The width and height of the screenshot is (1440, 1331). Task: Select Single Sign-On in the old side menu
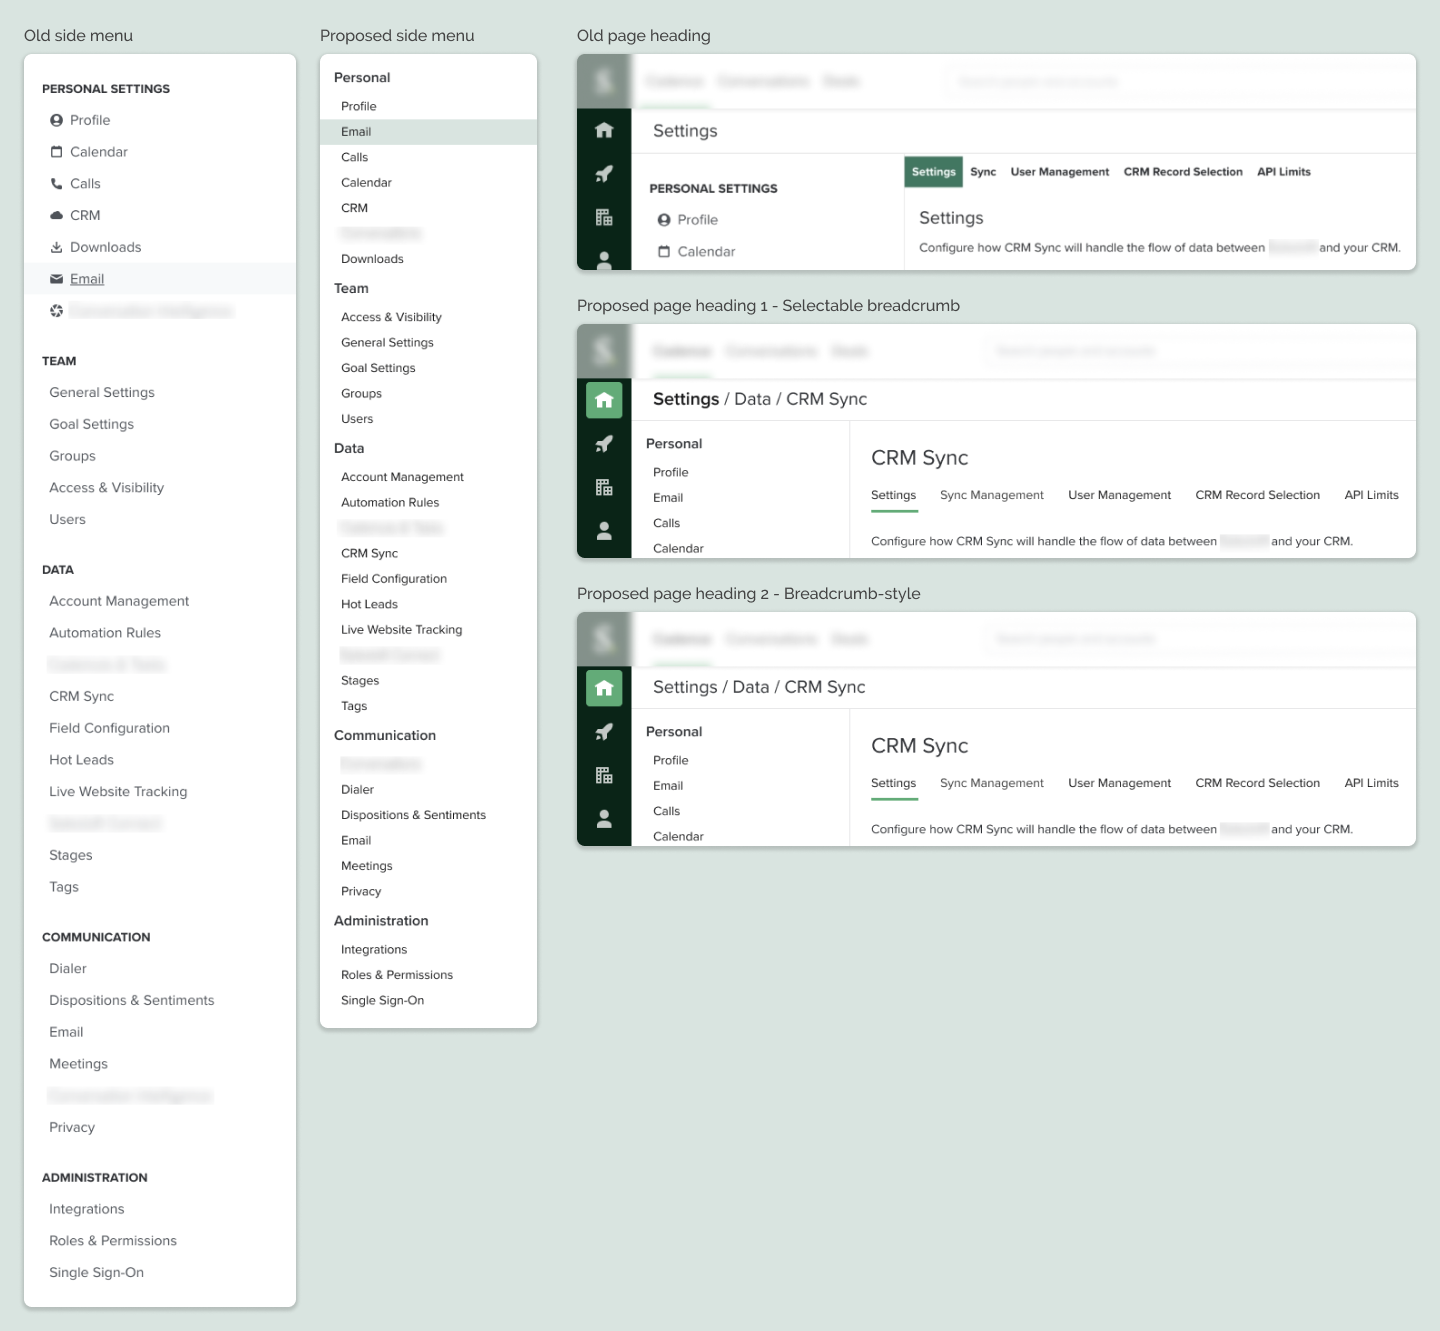96,1272
